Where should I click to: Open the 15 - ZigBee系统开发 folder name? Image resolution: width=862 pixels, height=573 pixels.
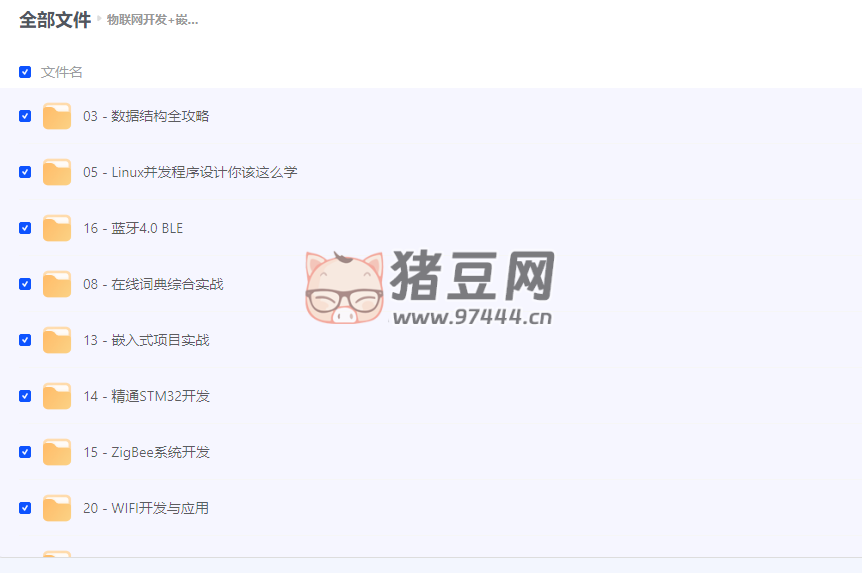[146, 452]
